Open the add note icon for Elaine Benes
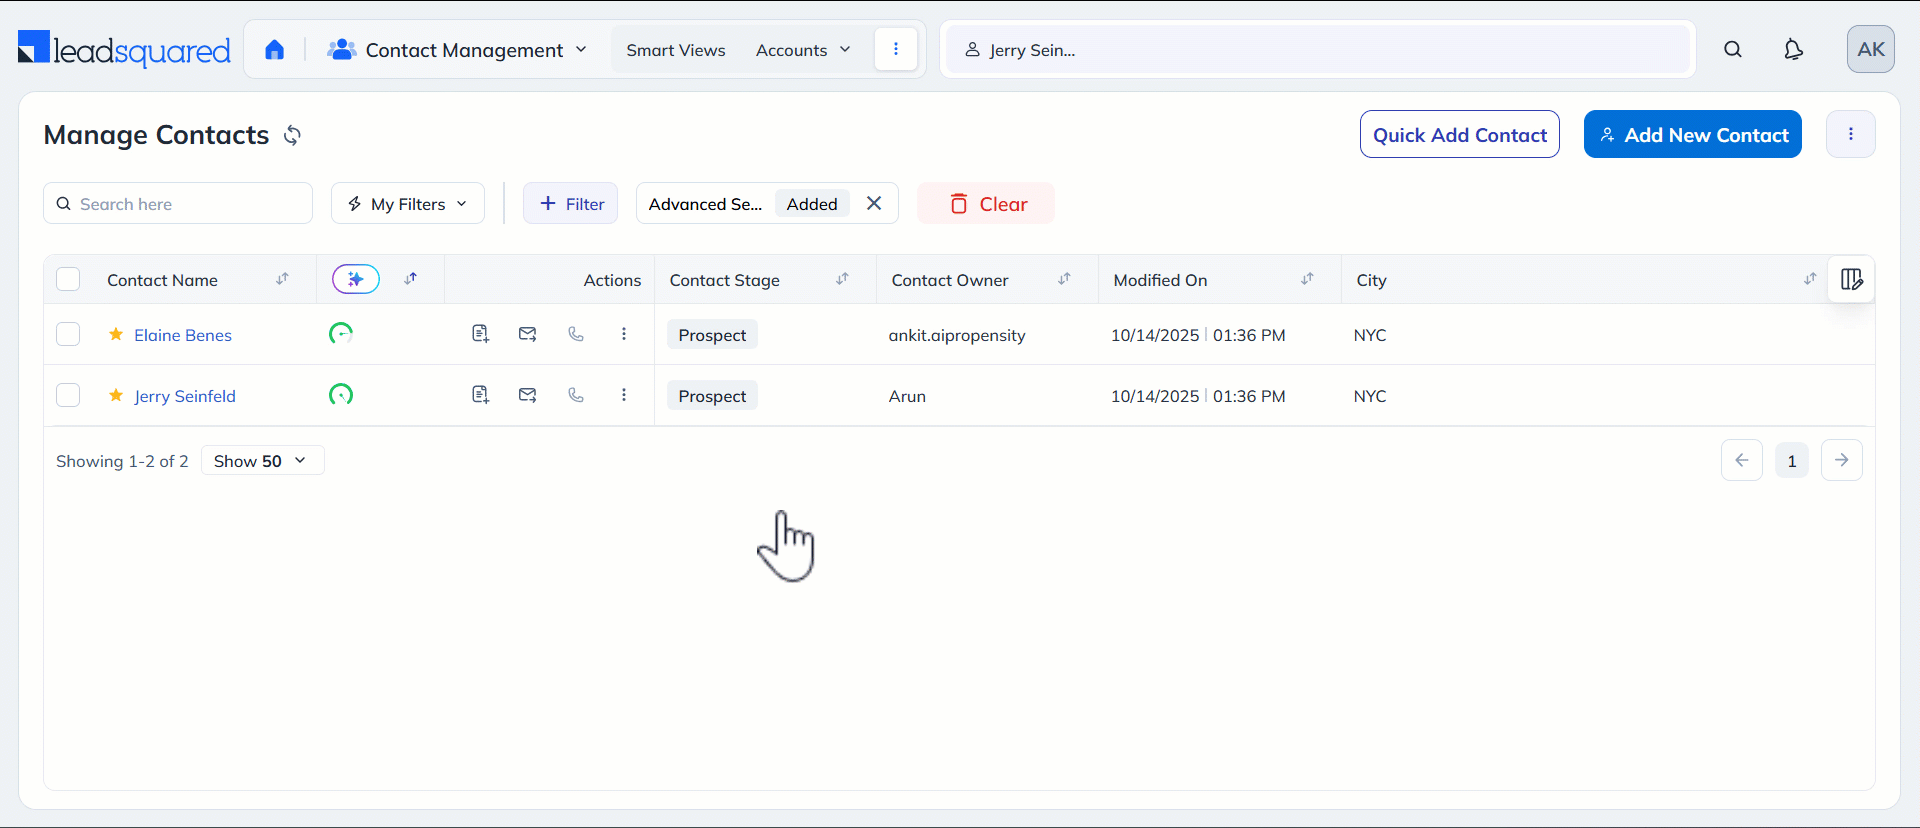Screen dimensions: 1920x828 pyautogui.click(x=480, y=334)
